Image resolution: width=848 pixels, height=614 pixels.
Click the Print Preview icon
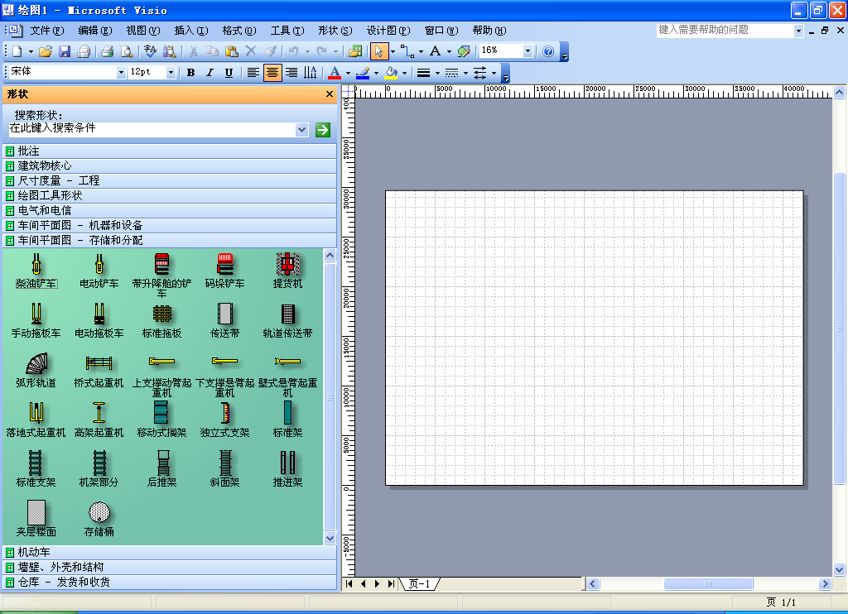(x=127, y=51)
